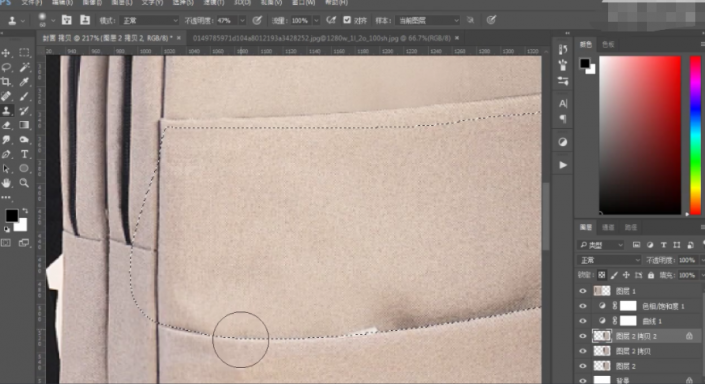Hide the 图层 1 layer
This screenshot has width=705, height=384.
click(583, 291)
